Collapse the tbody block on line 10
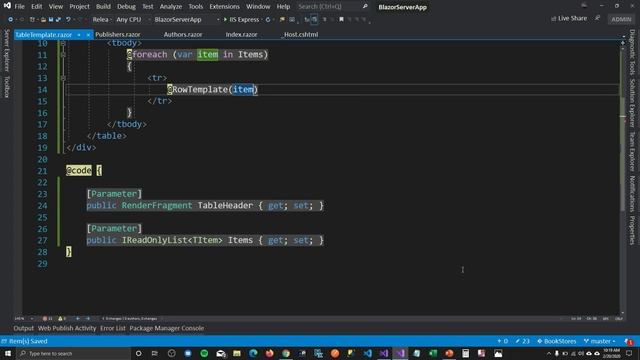This screenshot has height=360, width=640. (x=63, y=43)
